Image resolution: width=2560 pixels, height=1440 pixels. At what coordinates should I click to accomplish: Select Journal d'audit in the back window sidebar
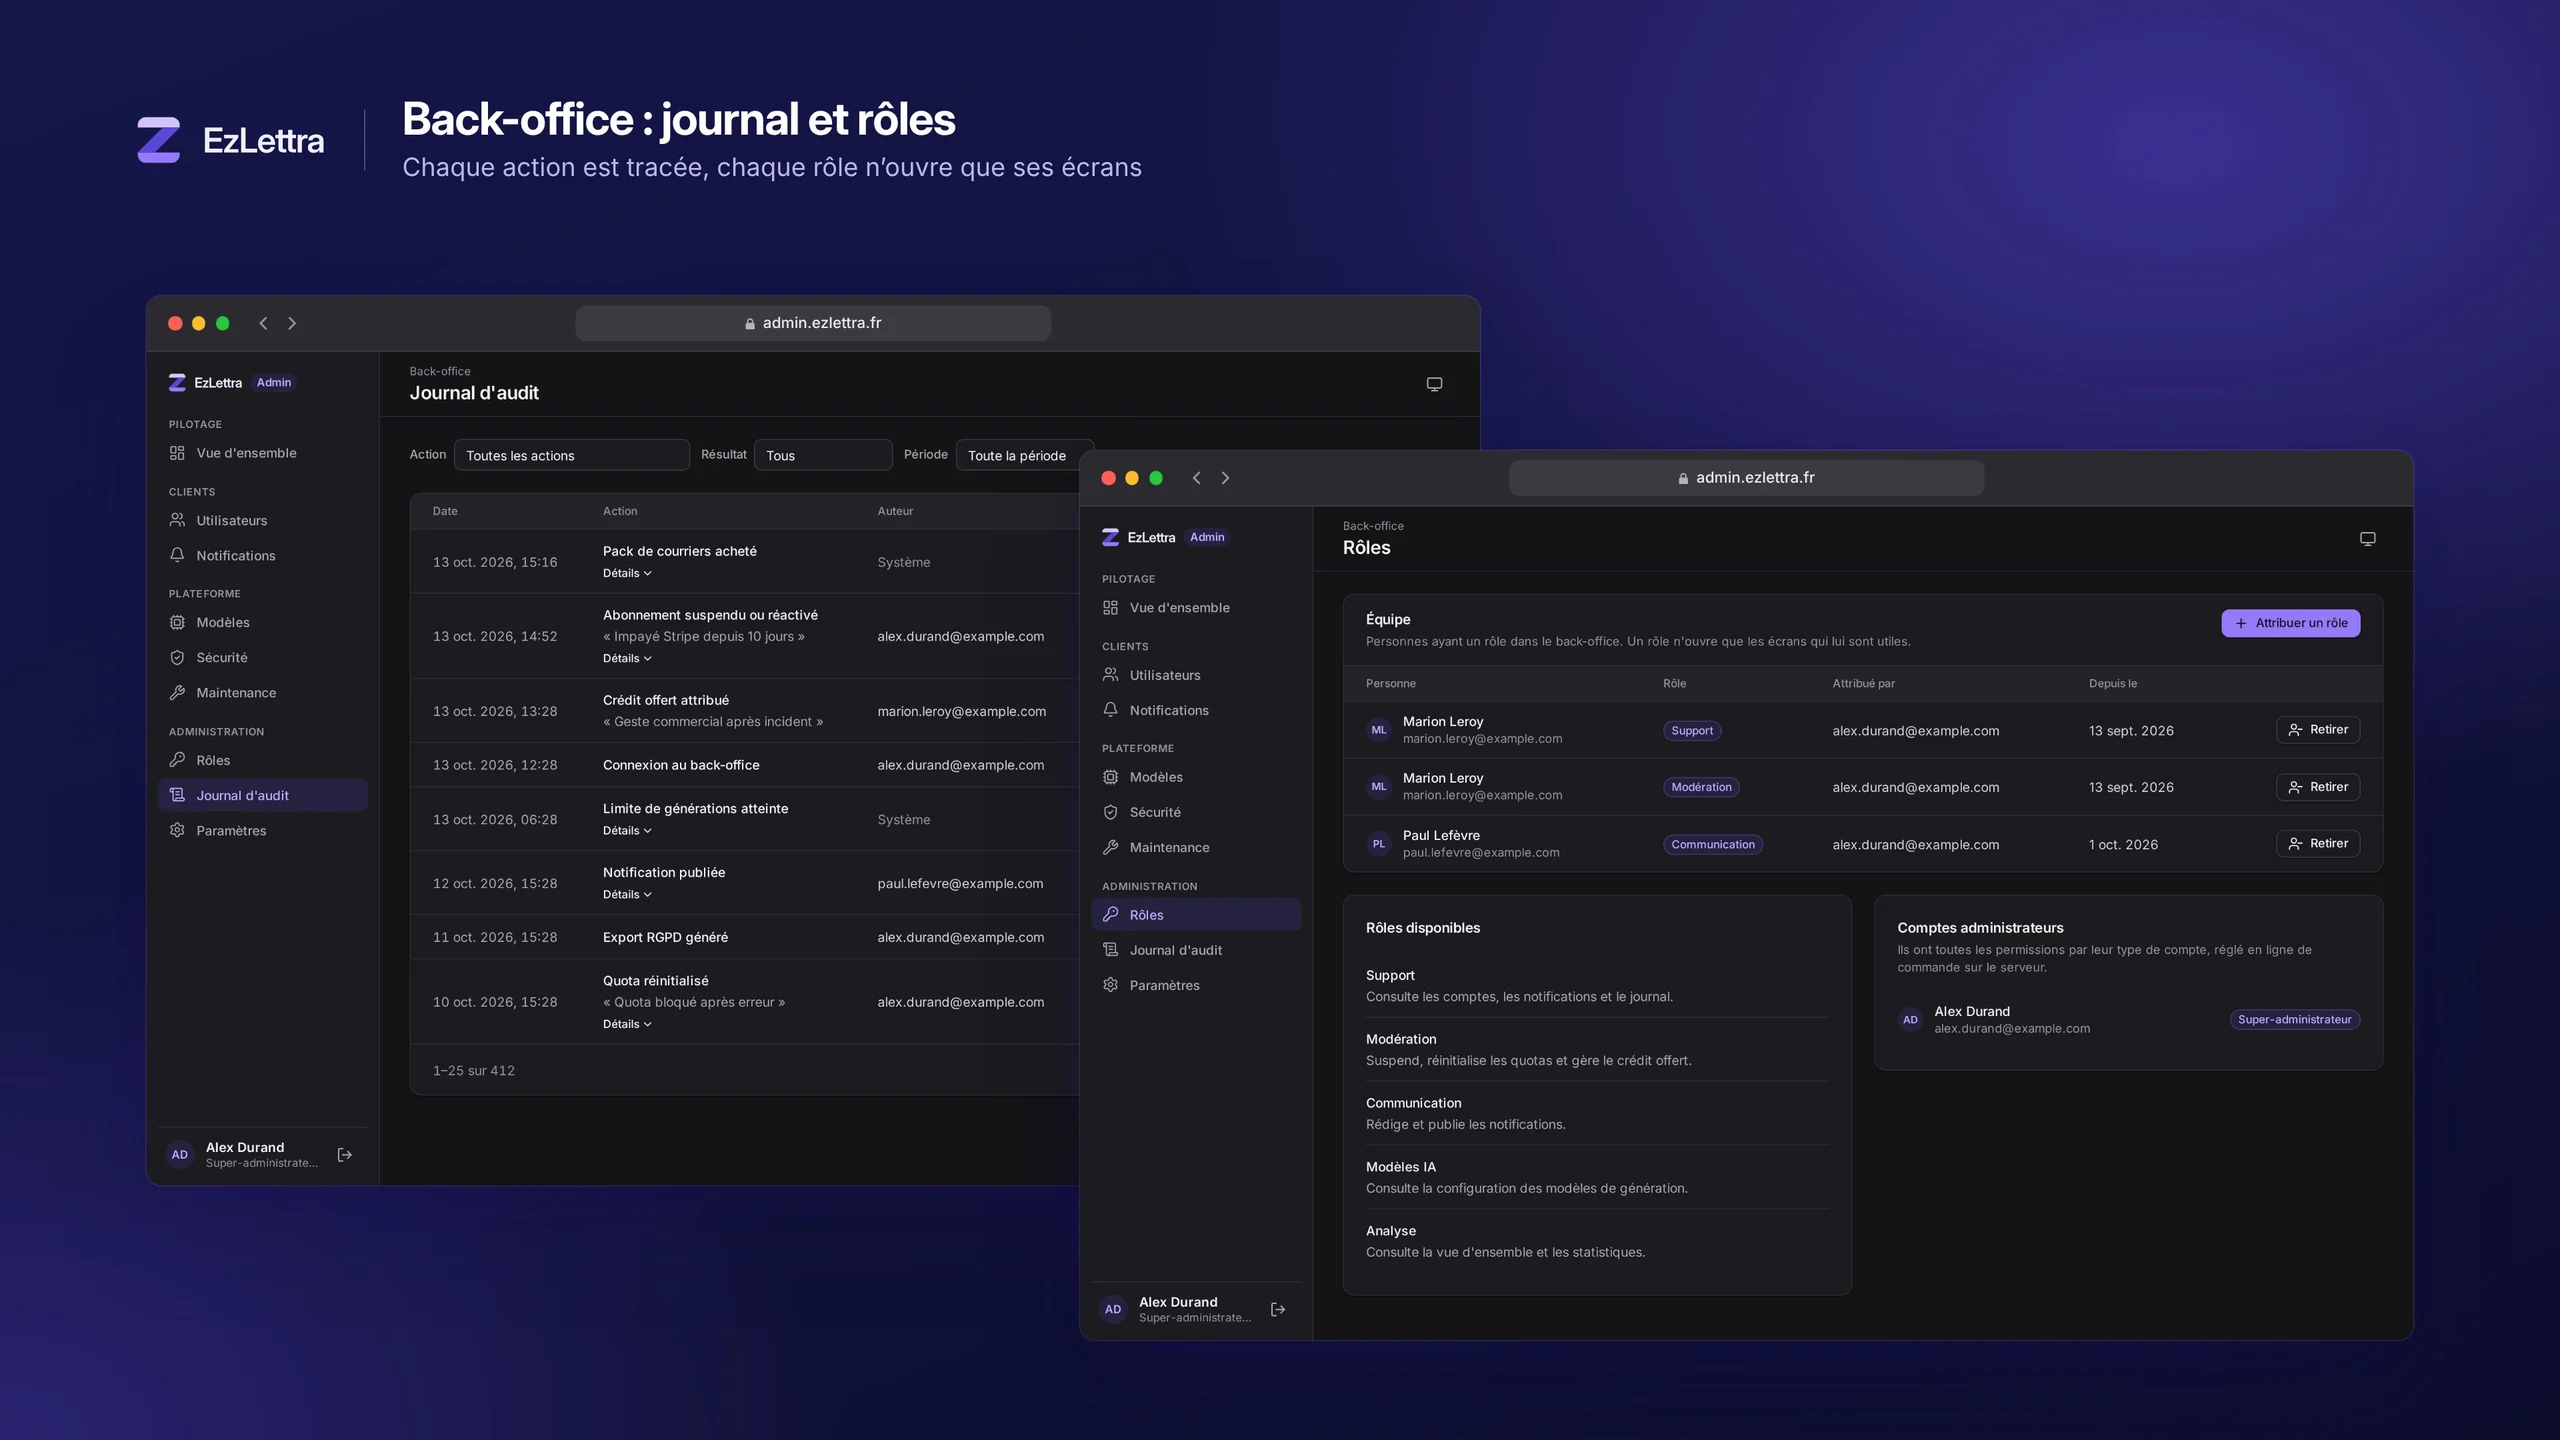[263, 795]
